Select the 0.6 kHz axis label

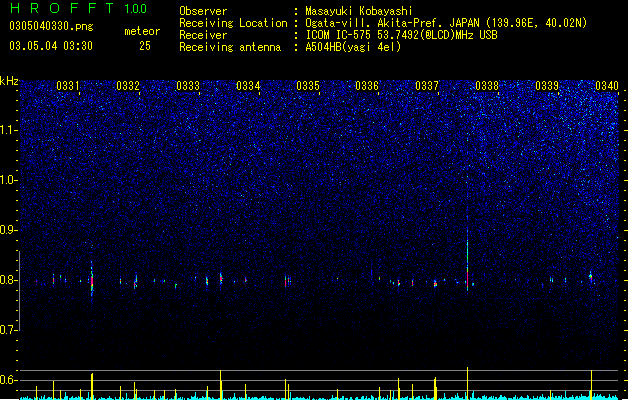pos(9,380)
